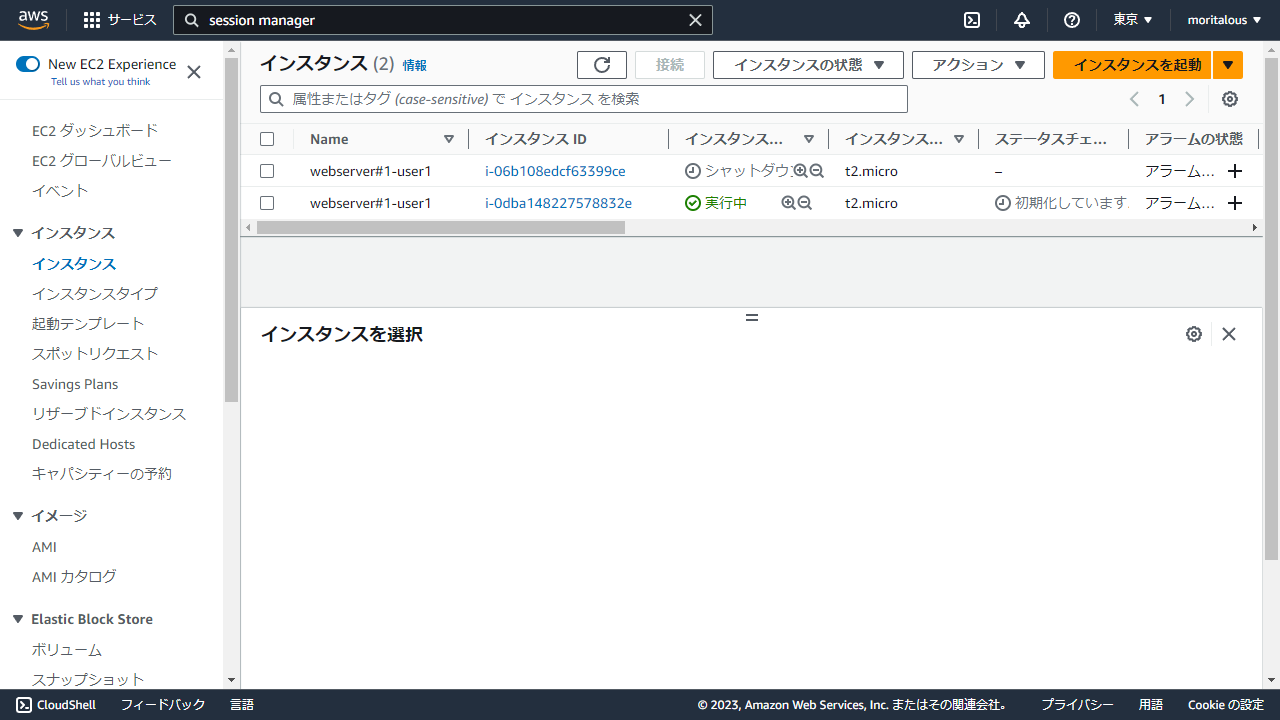This screenshot has height=720, width=1280.
Task: Click the refresh instances button
Action: (602, 65)
